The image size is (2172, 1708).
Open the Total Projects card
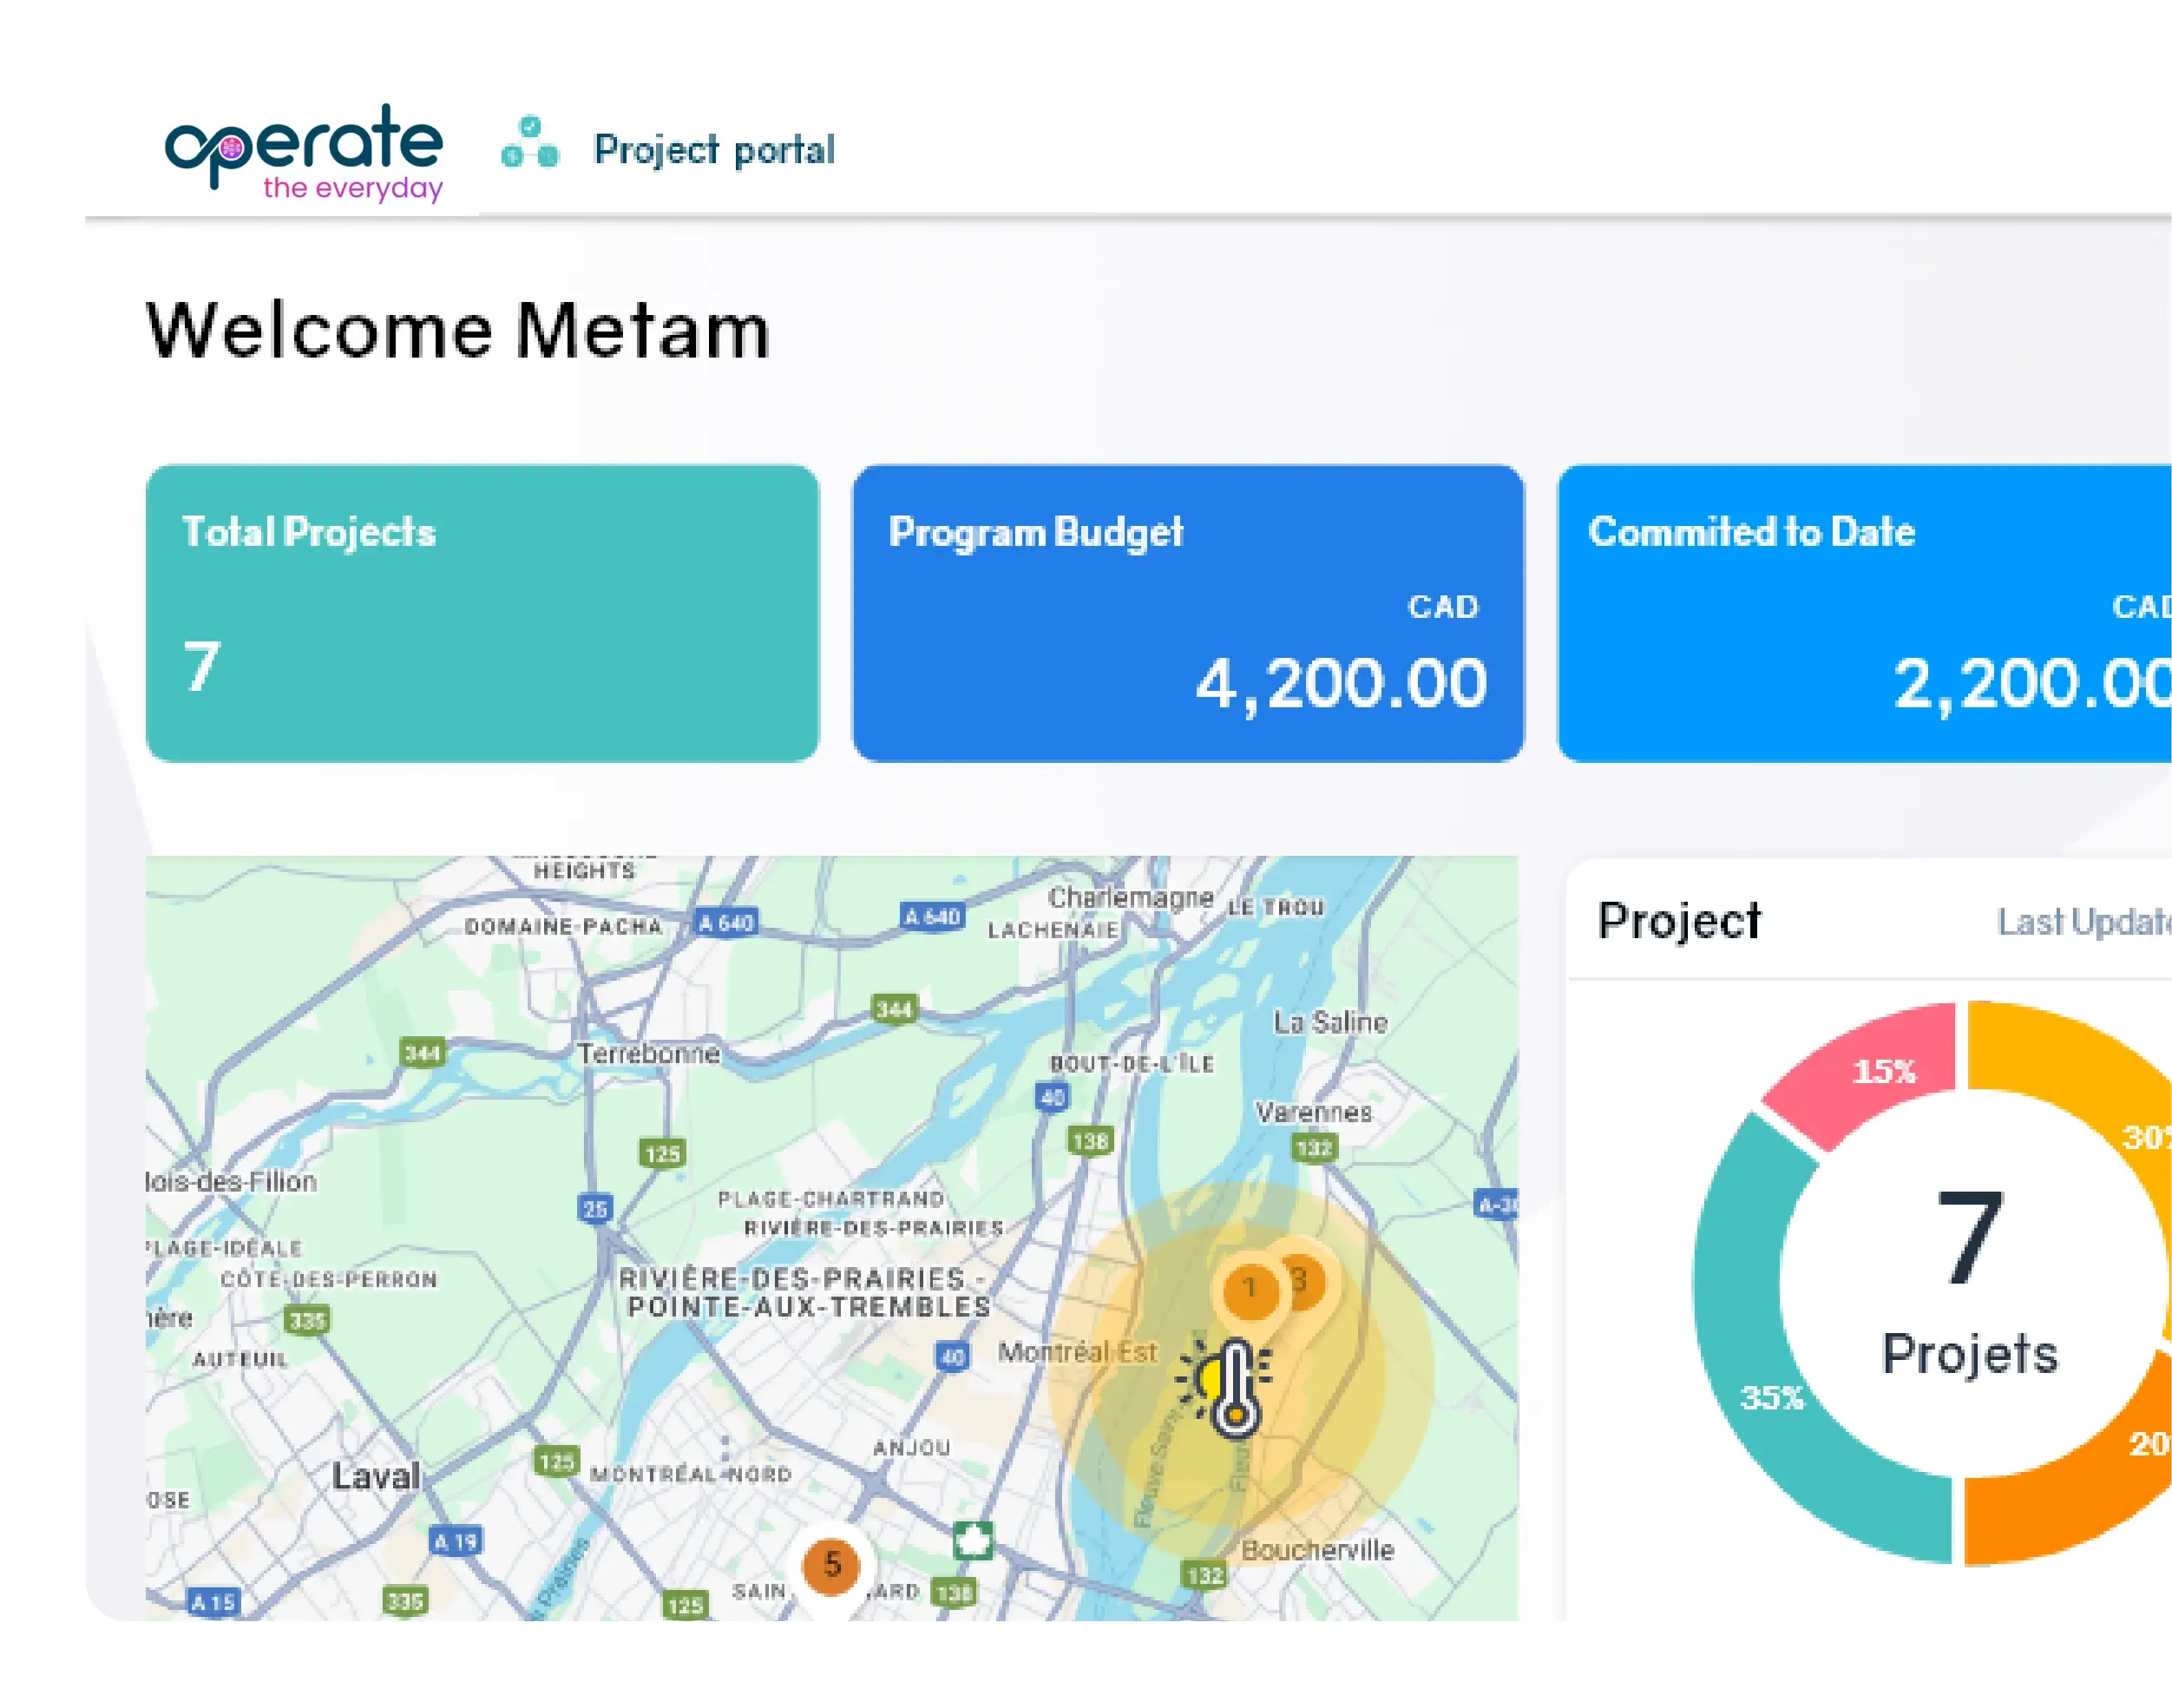pyautogui.click(x=482, y=613)
